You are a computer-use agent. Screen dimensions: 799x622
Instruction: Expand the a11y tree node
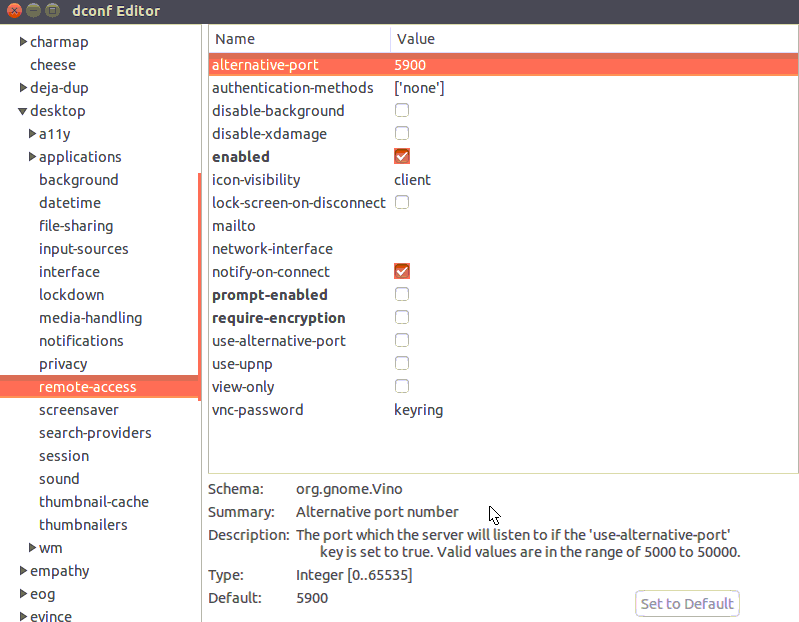click(x=32, y=134)
